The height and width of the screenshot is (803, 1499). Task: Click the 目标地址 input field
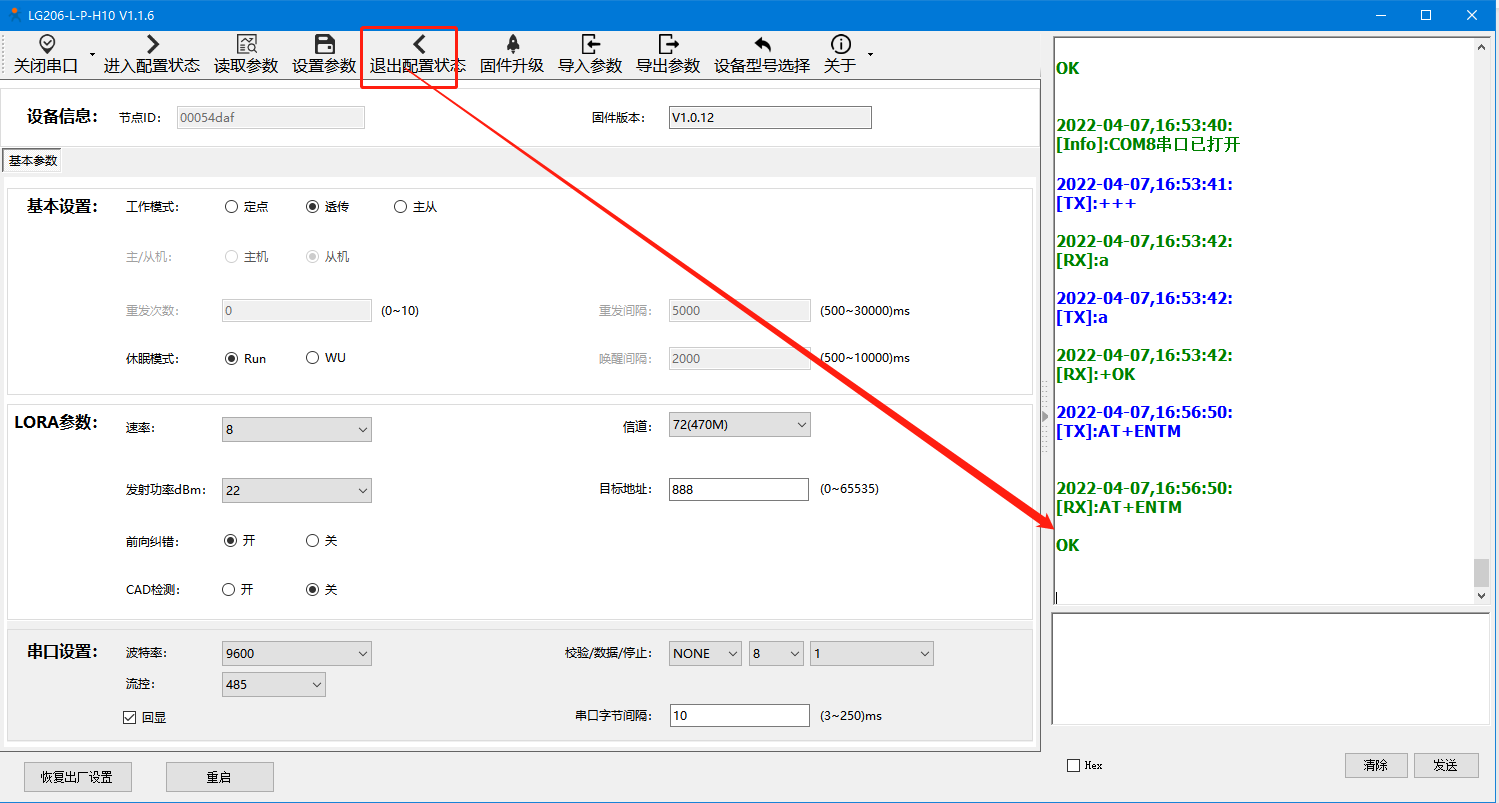738,489
